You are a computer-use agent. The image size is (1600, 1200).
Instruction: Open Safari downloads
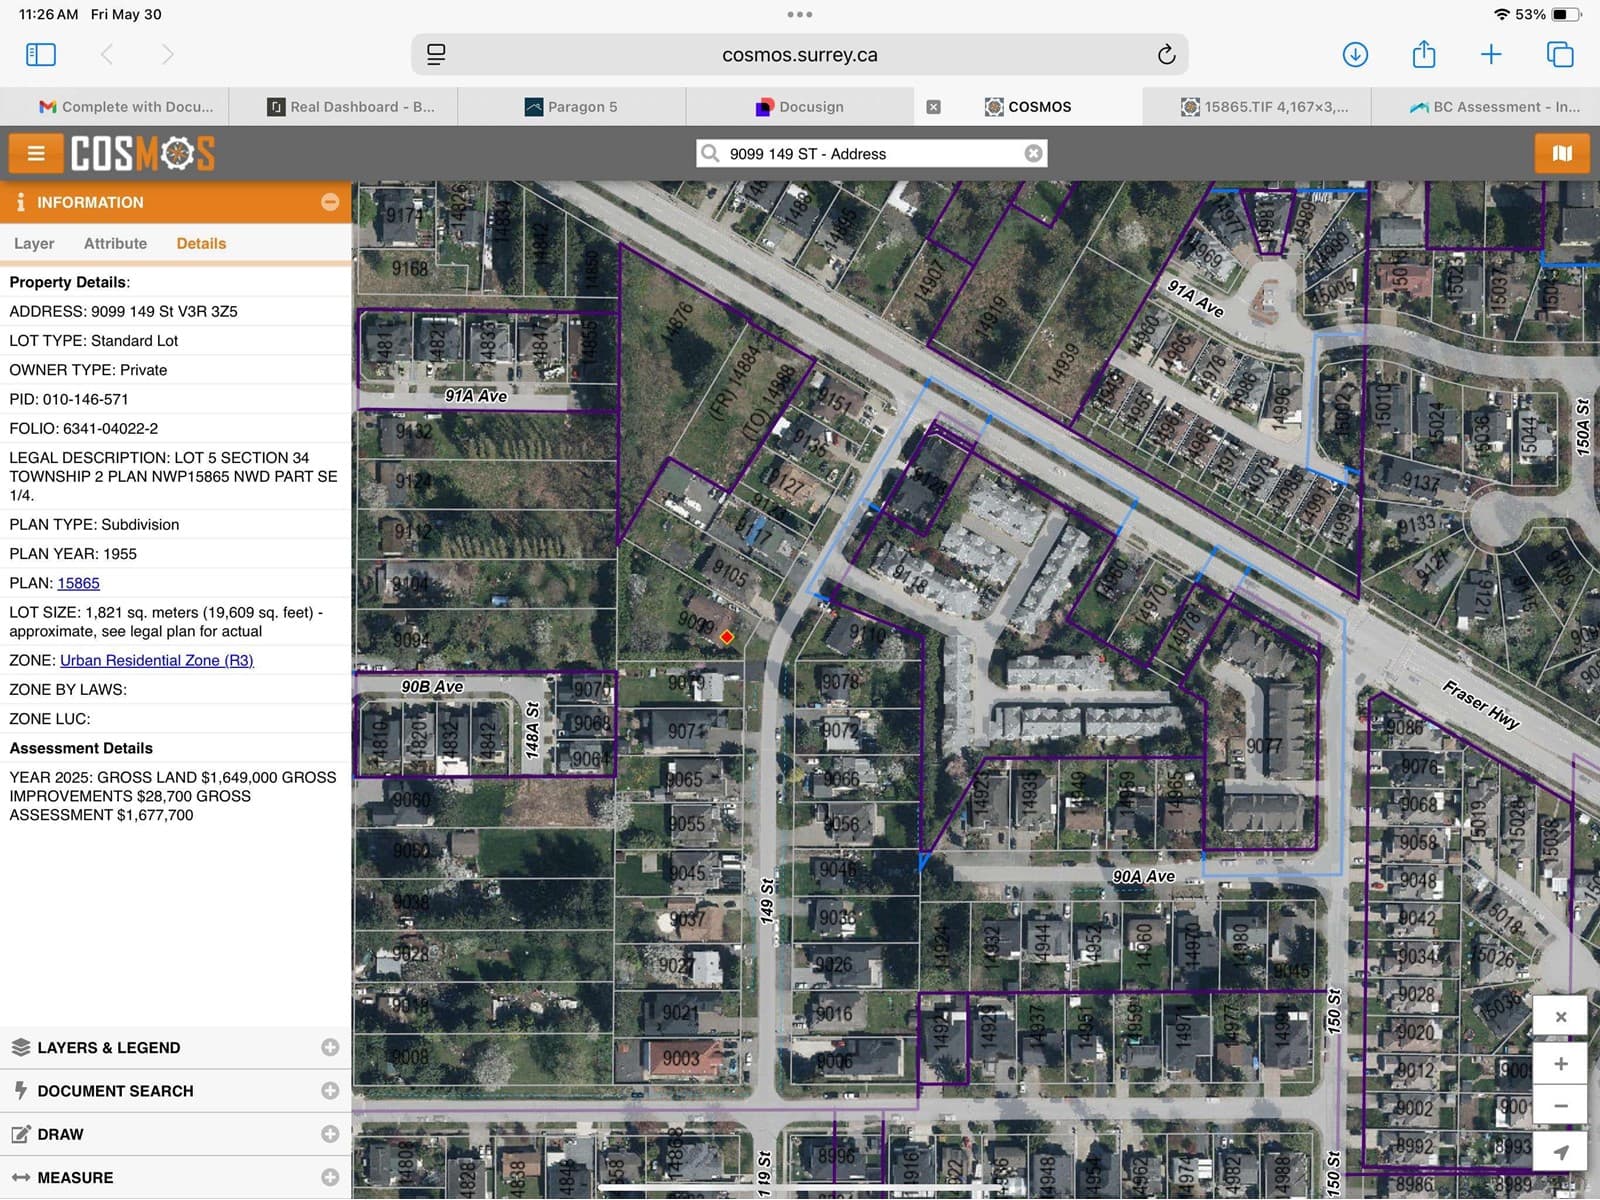click(1355, 55)
